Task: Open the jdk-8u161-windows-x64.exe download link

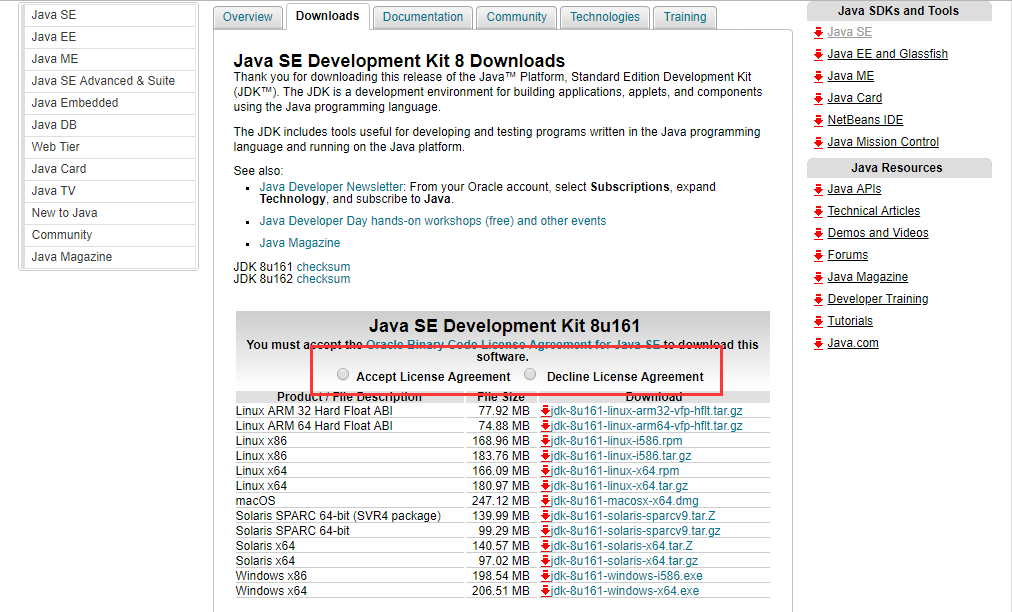Action: coord(625,591)
